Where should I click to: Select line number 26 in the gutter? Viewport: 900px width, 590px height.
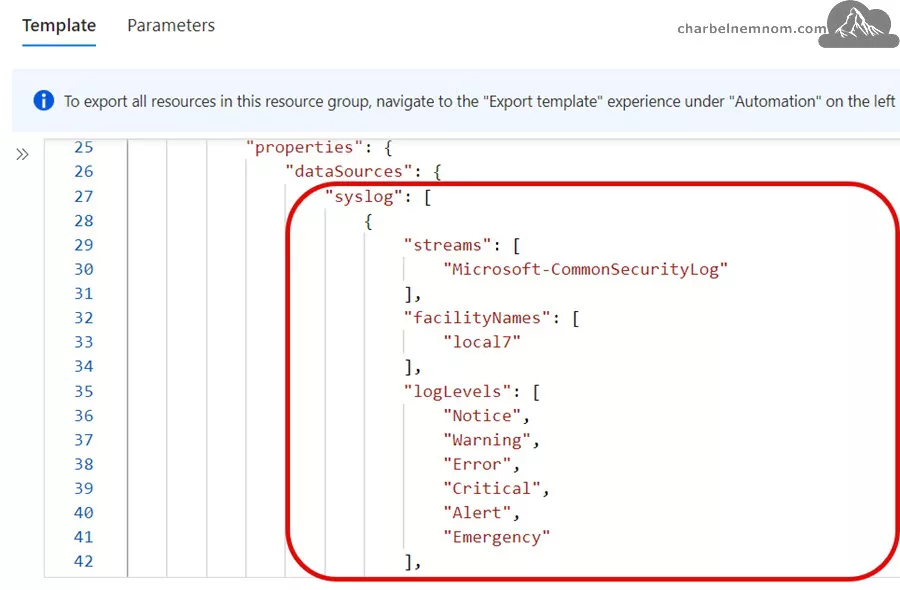tap(84, 172)
